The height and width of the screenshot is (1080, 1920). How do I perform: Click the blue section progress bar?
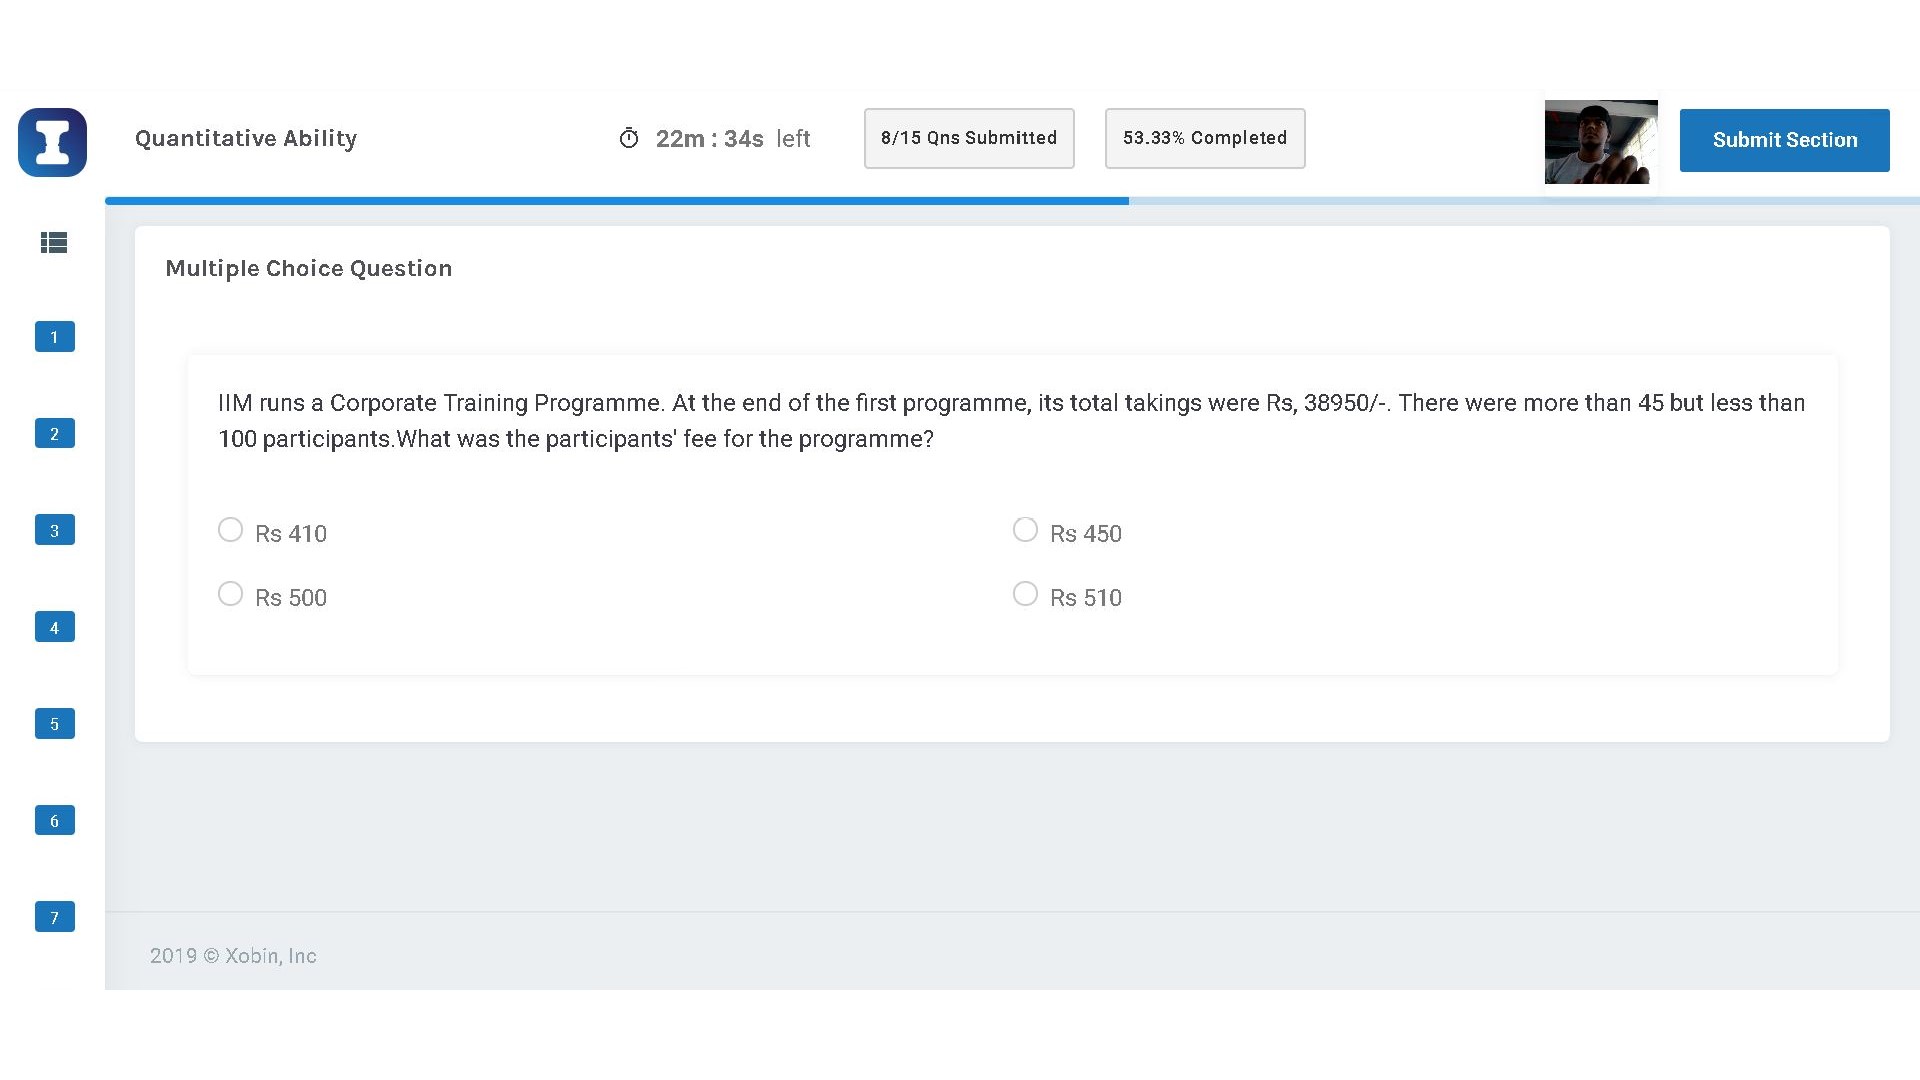[x=616, y=201]
